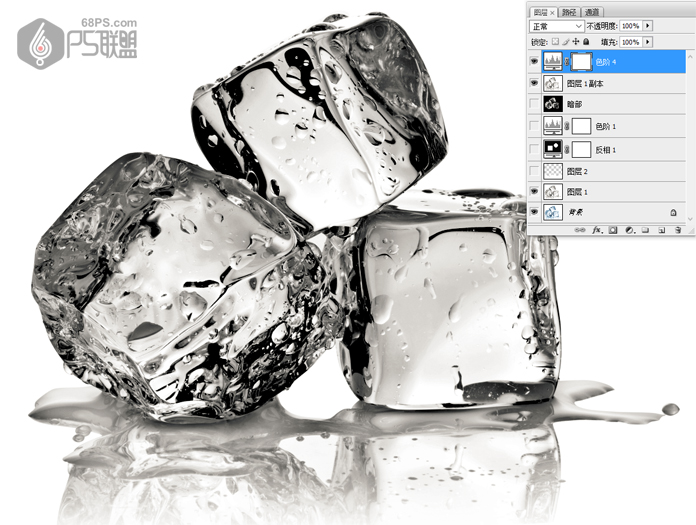Select the 图层 2 layer thumbnail
The height and width of the screenshot is (525, 696).
(551, 171)
